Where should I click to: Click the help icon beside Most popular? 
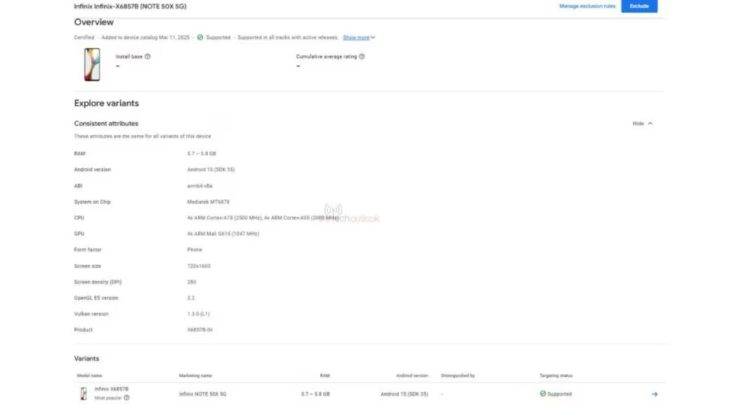click(x=127, y=398)
